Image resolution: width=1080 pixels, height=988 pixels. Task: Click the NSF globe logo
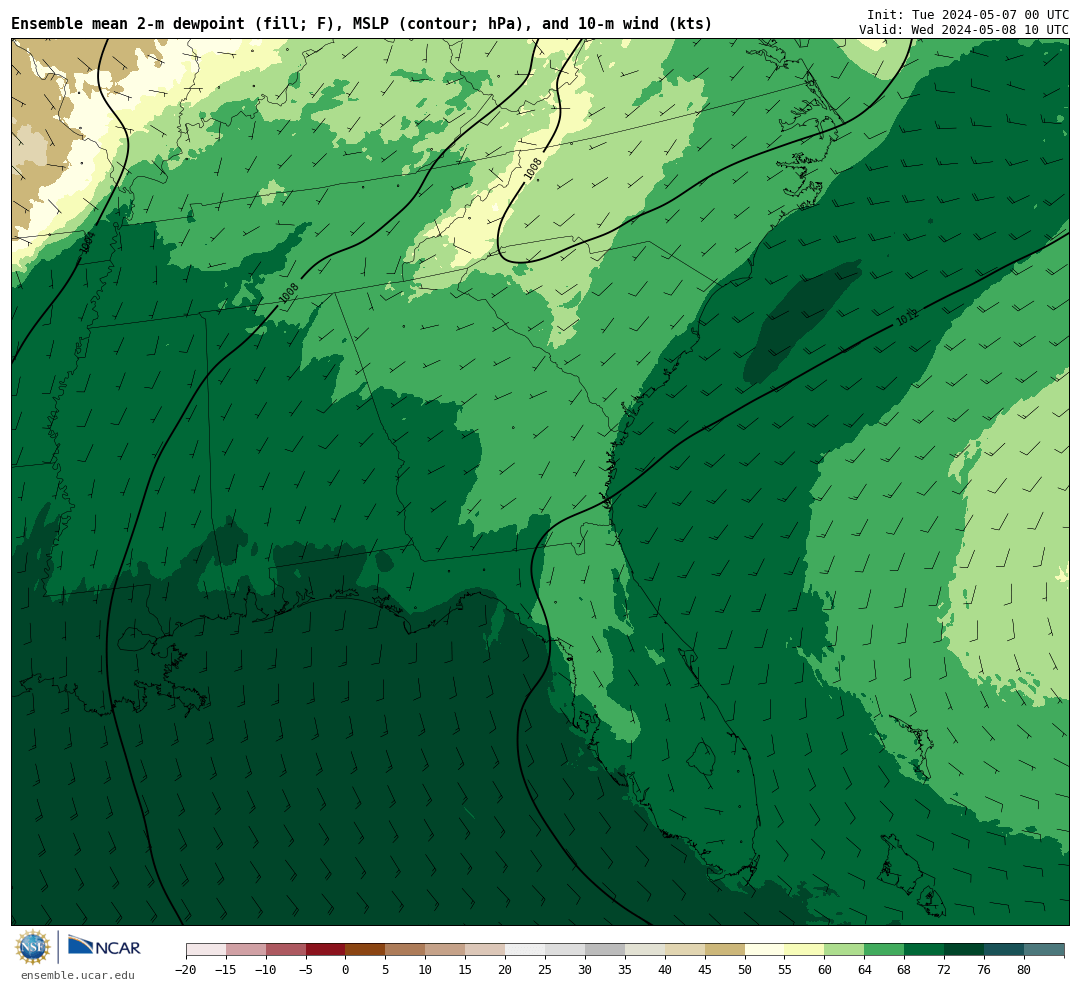click(x=33, y=947)
